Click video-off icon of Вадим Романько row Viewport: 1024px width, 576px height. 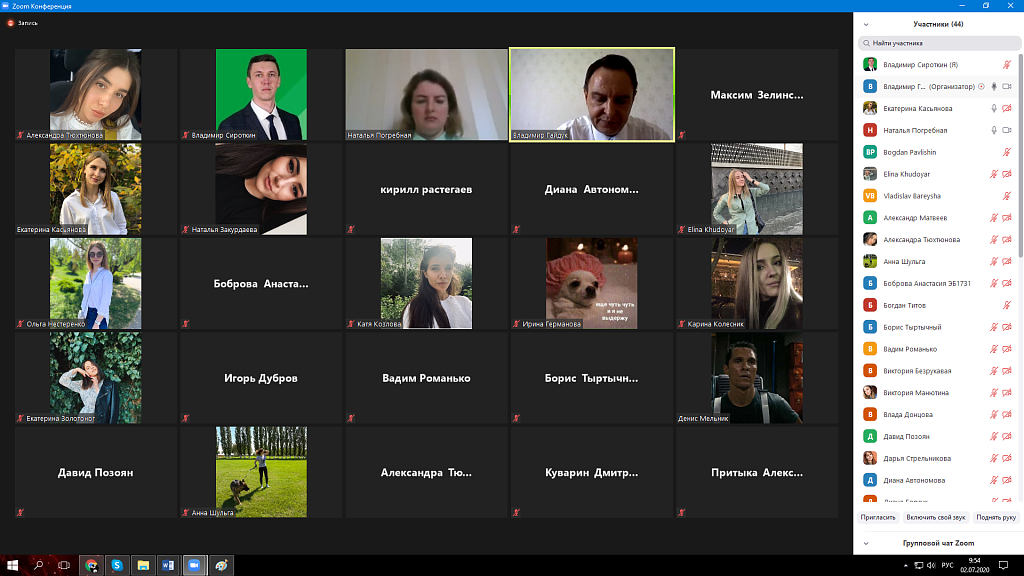1007,349
